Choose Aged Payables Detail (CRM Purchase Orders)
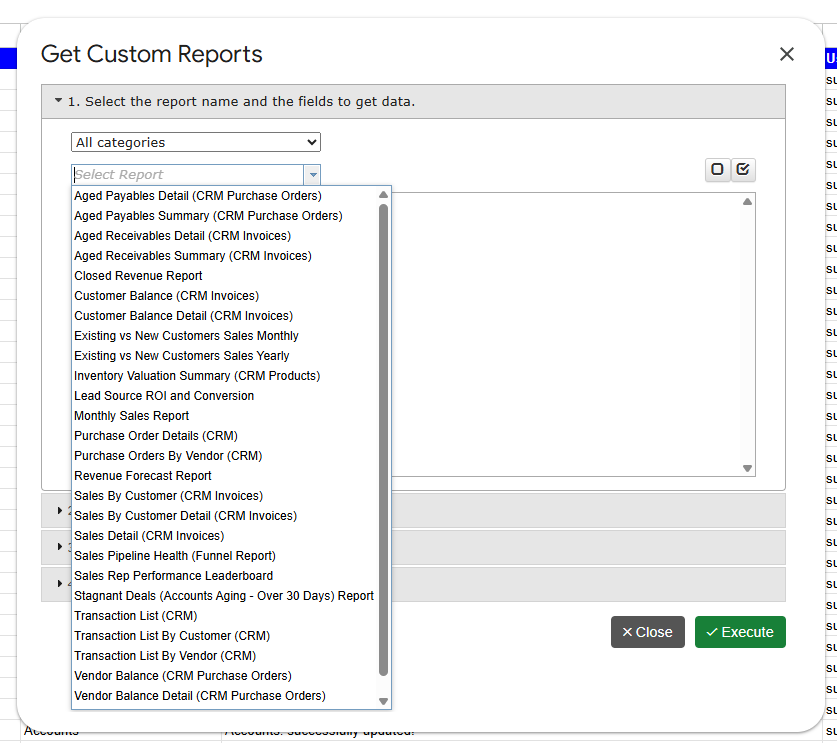This screenshot has width=837, height=743. click(198, 196)
